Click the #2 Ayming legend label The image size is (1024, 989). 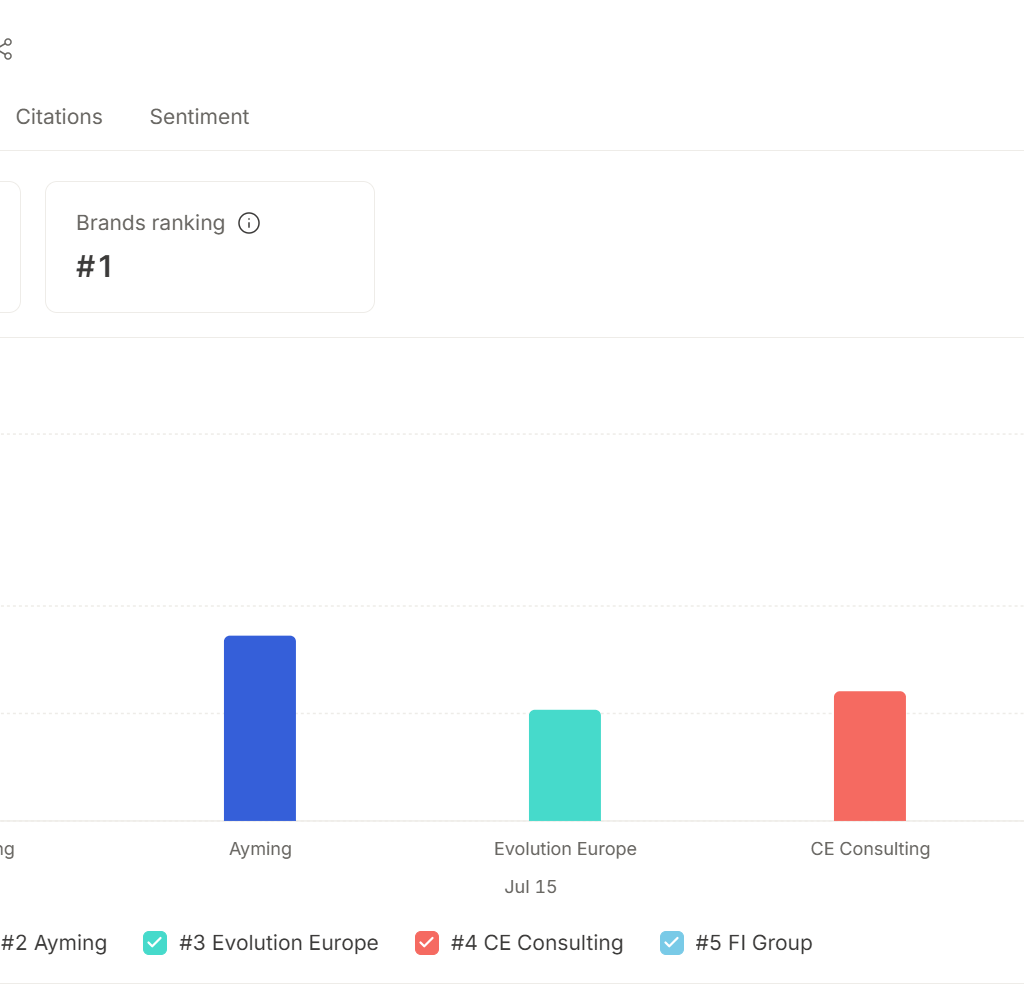[54, 943]
